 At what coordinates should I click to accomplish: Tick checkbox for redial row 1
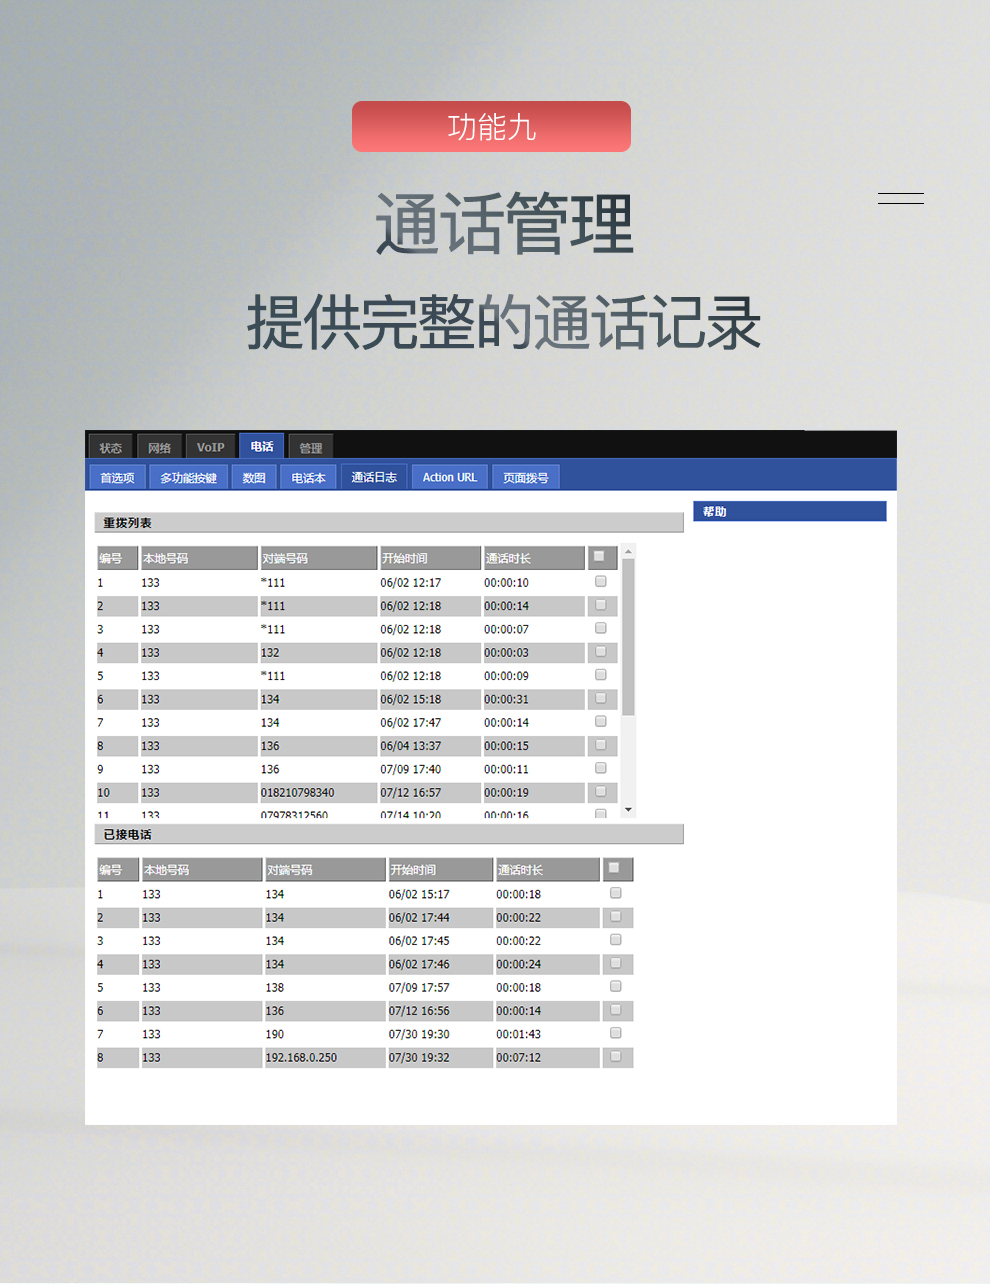coord(601,581)
